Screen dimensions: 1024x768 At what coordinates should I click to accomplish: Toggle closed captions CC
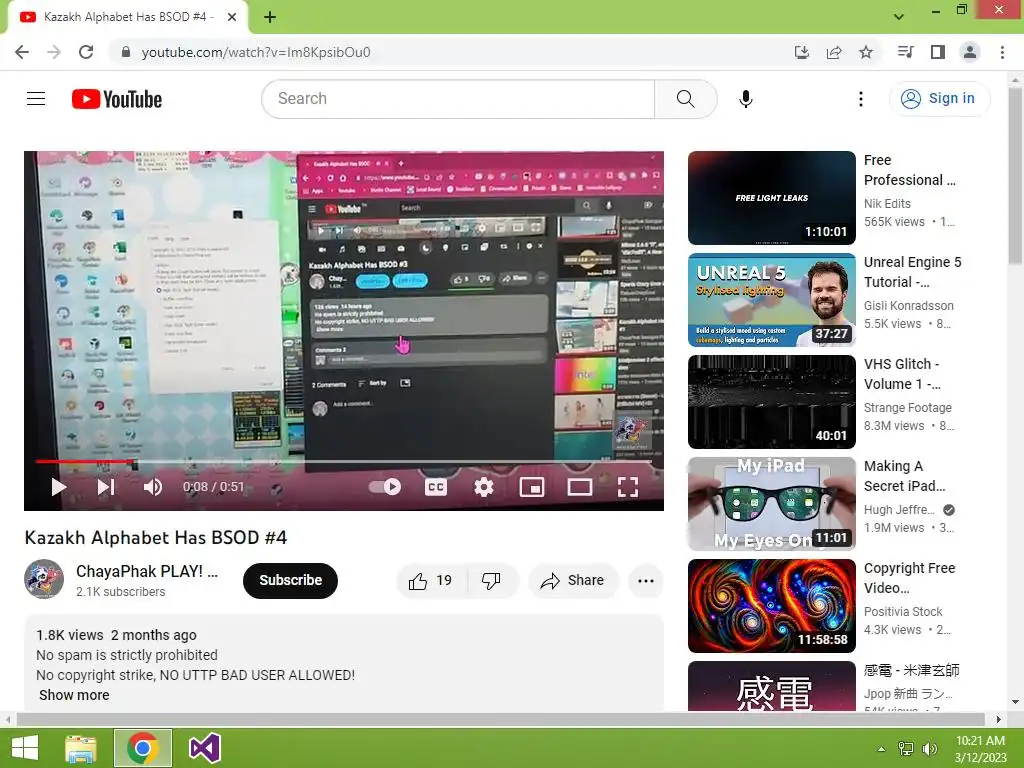(x=436, y=487)
